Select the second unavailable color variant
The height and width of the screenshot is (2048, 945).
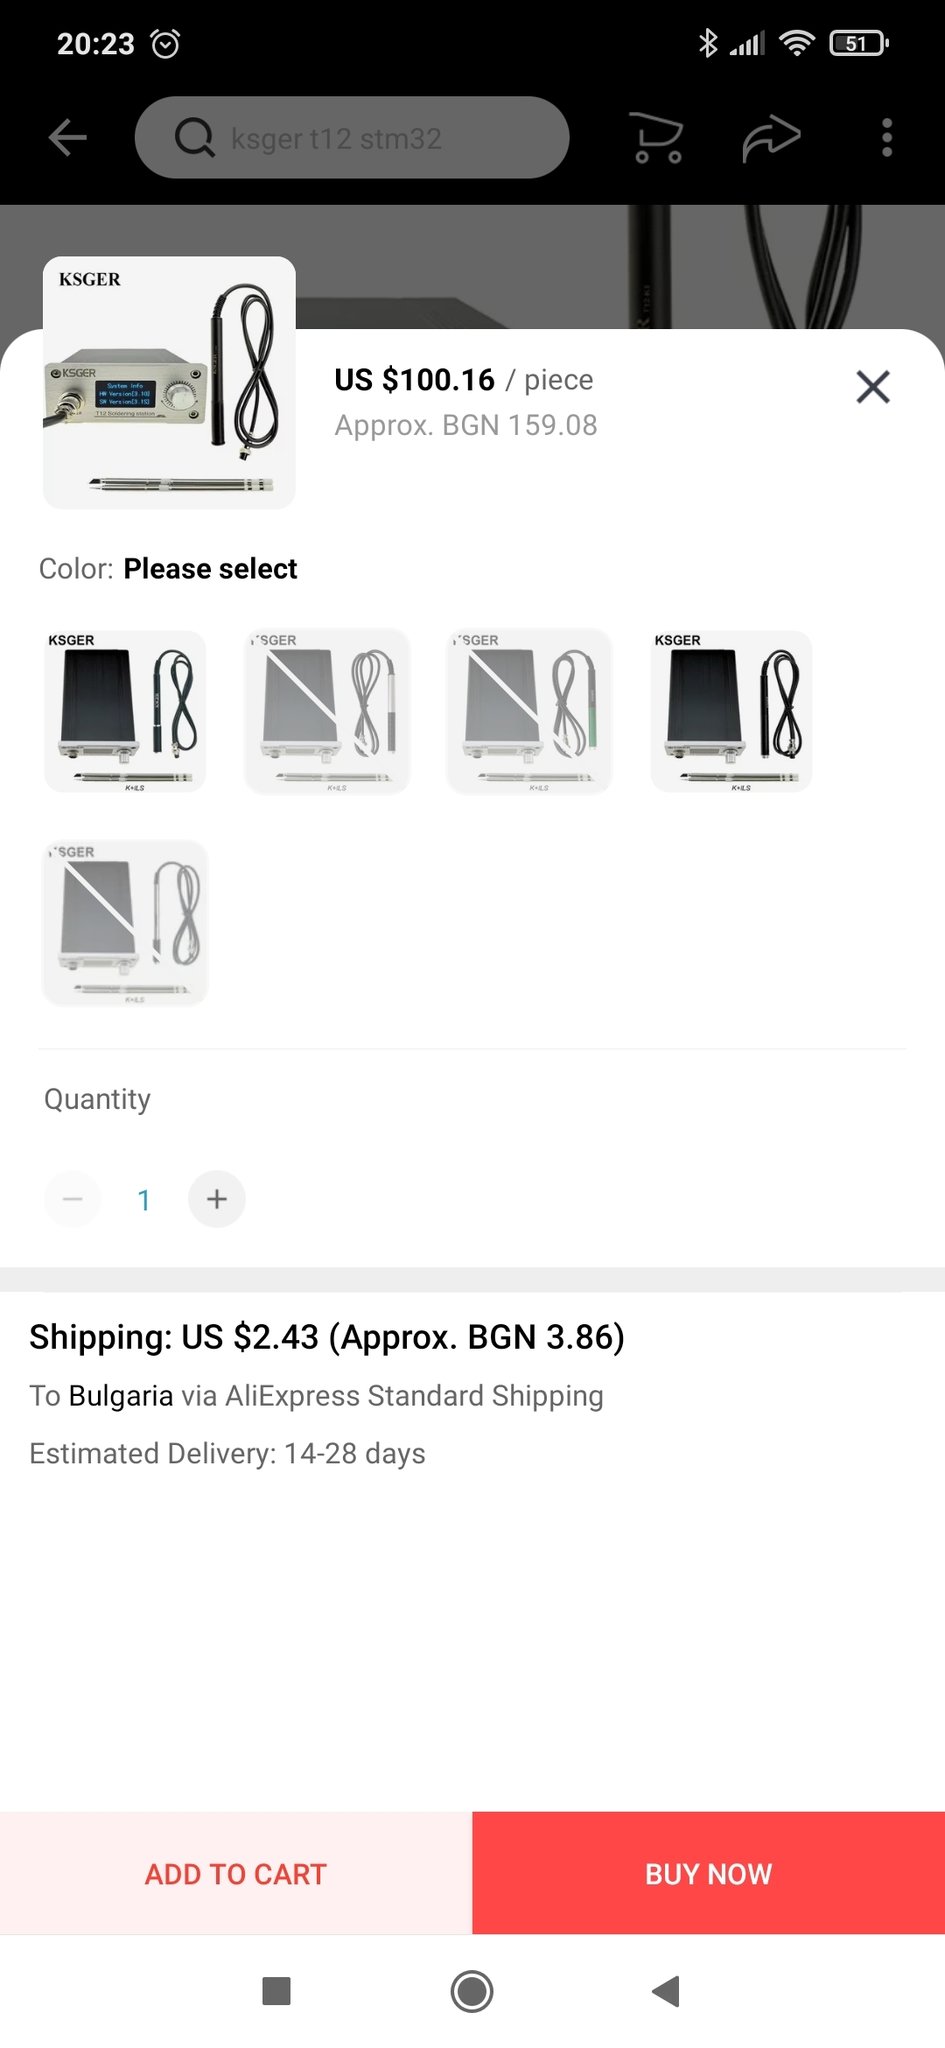(327, 711)
